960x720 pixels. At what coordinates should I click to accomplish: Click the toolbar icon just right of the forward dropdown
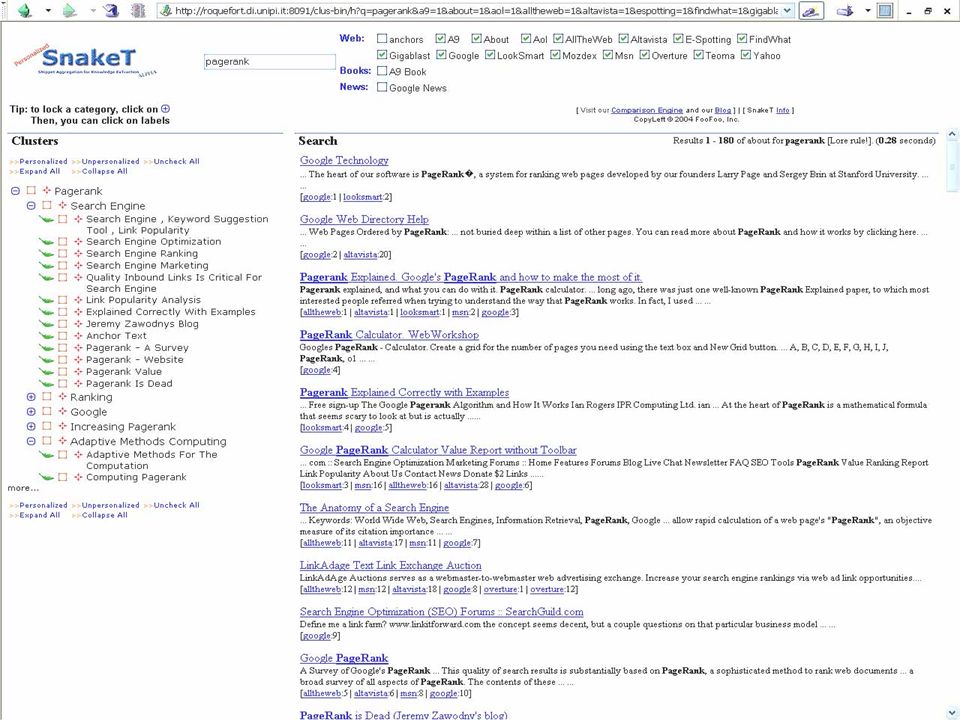111,10
